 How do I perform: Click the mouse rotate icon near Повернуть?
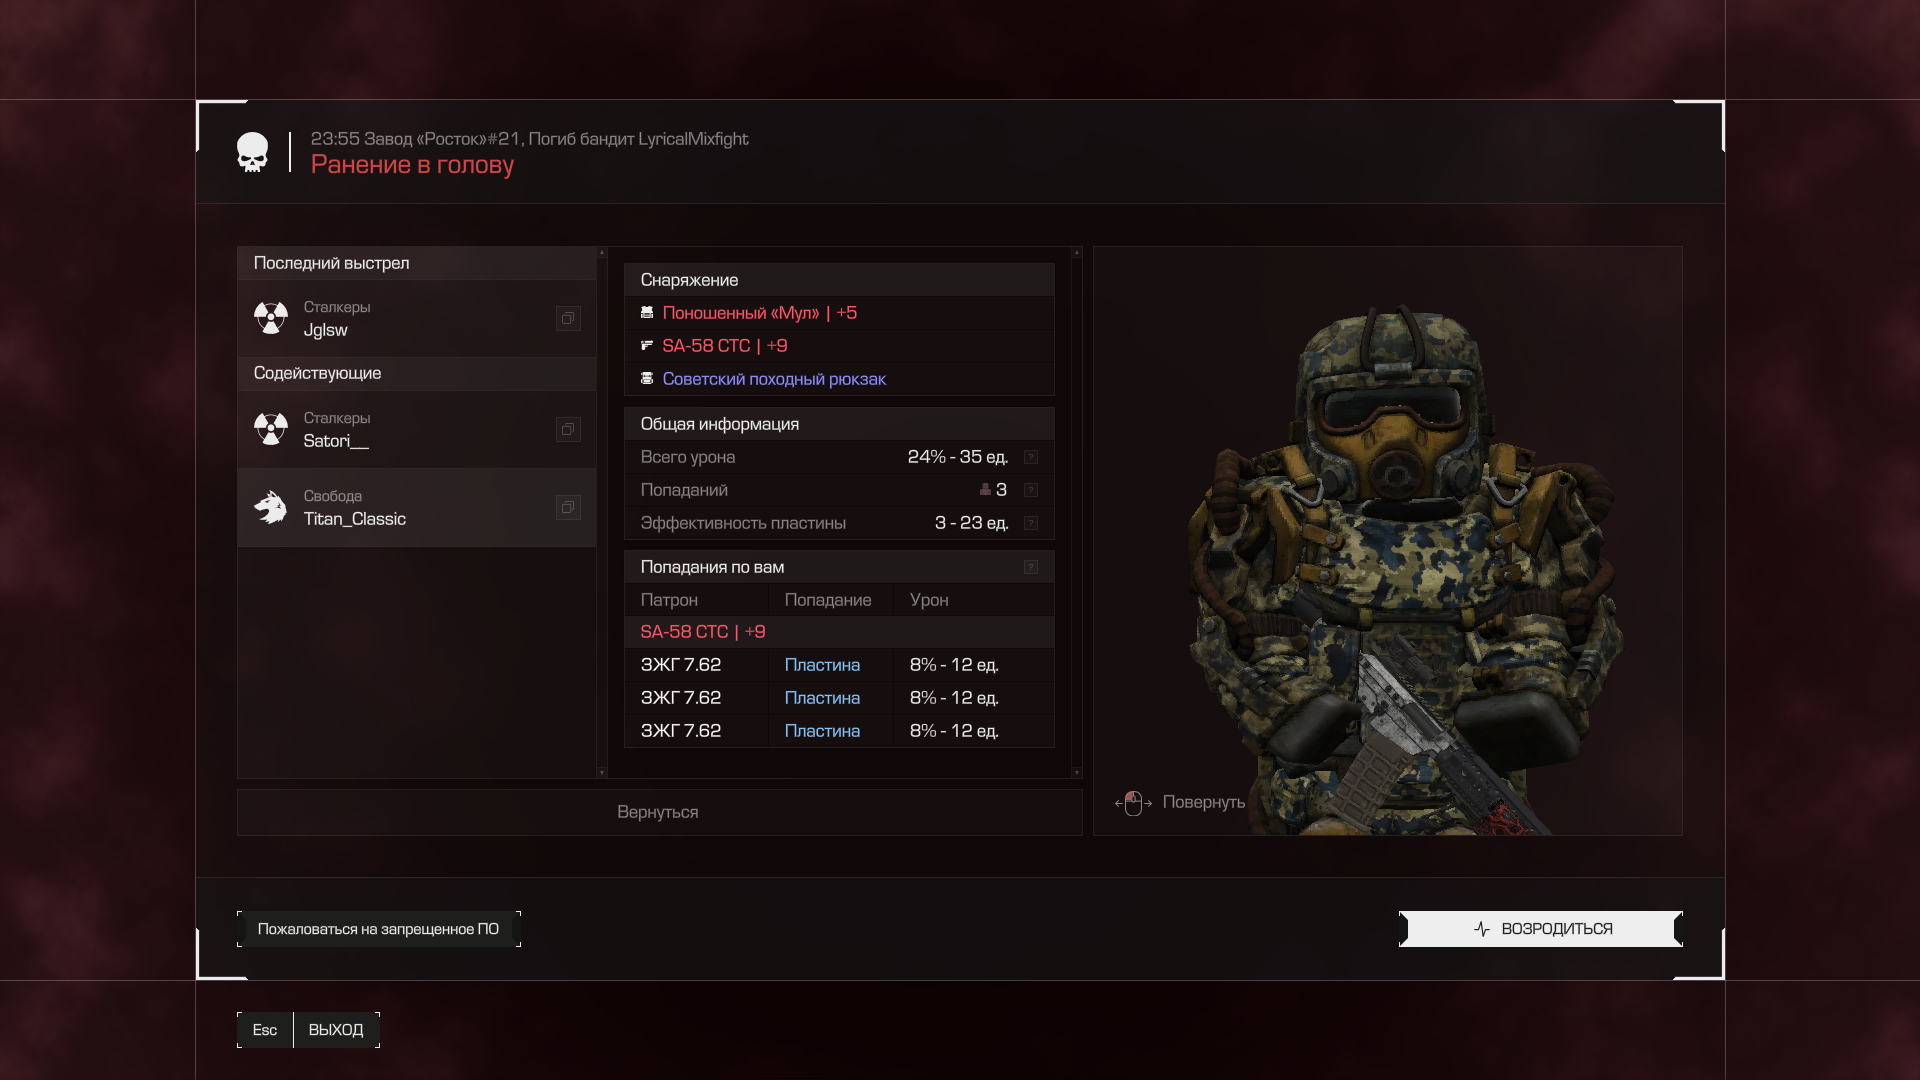[x=1133, y=803]
